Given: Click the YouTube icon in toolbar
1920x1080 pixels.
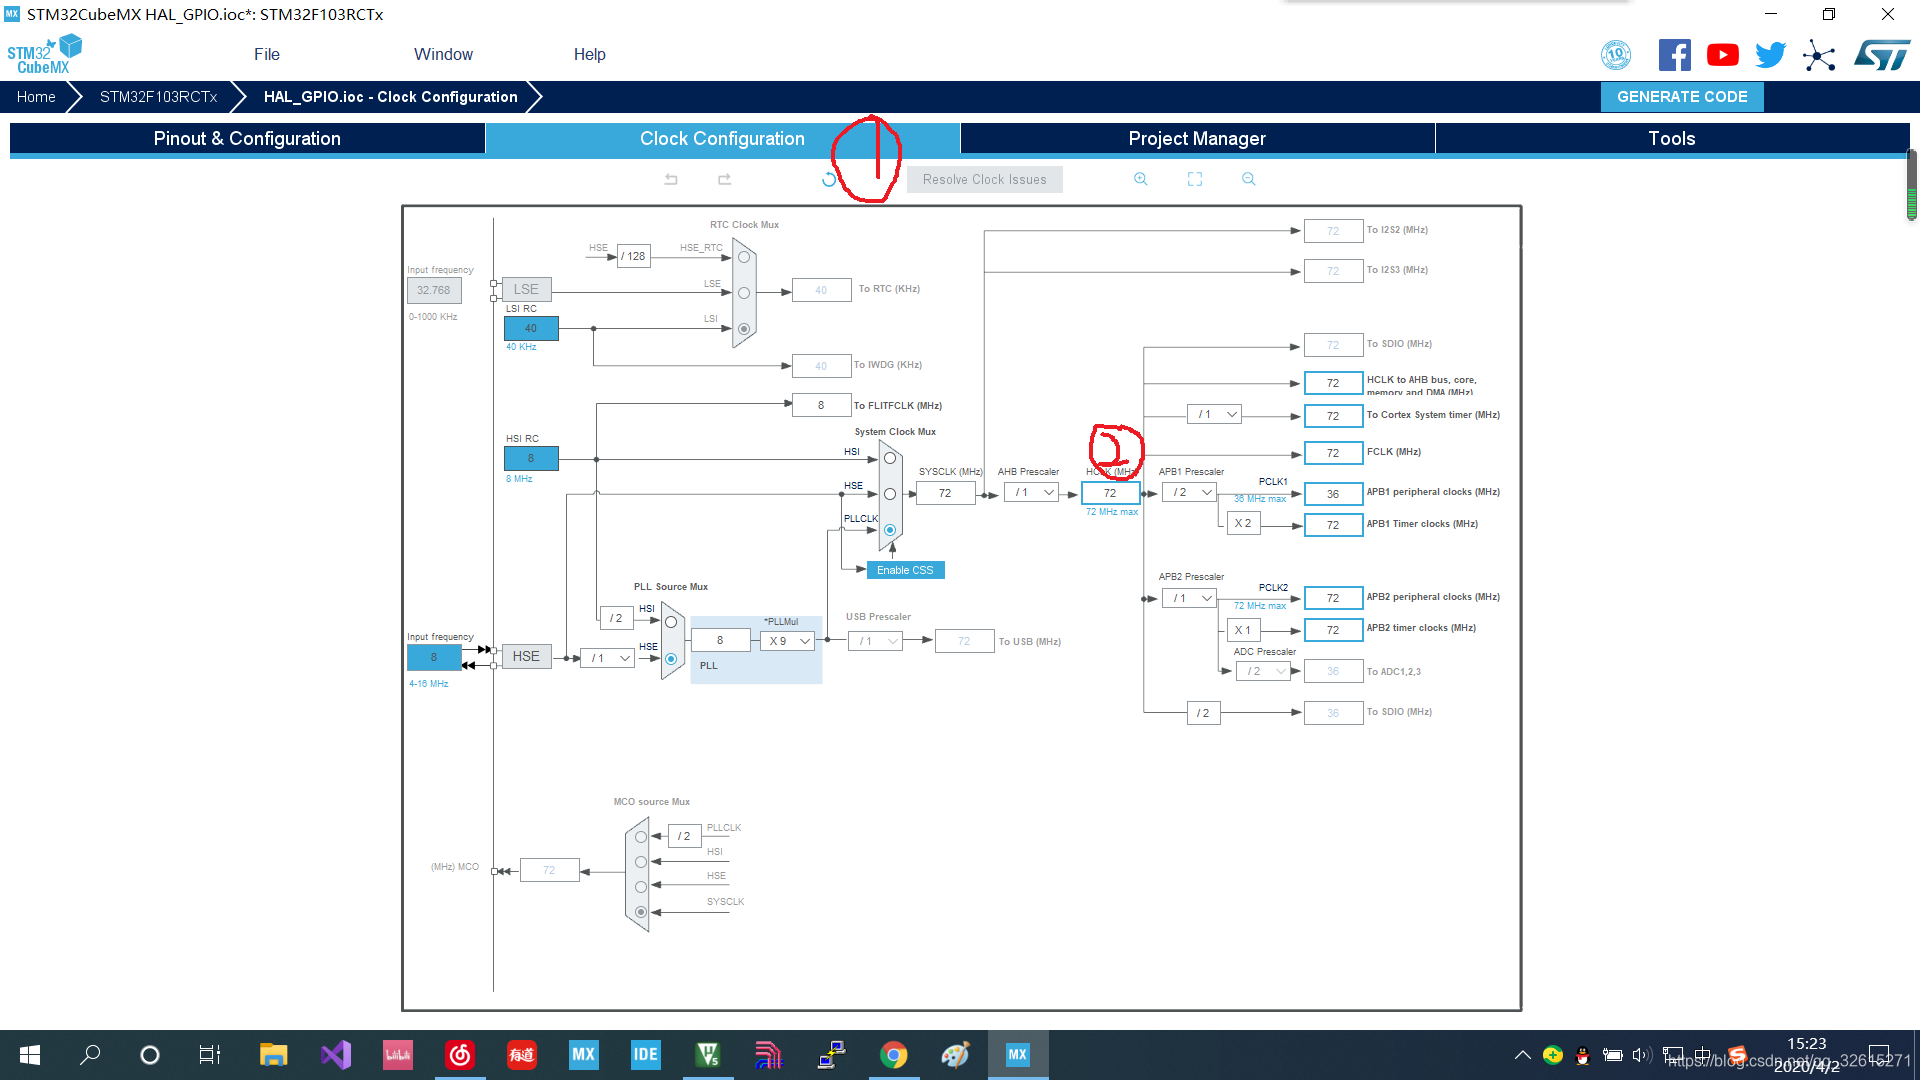Looking at the screenshot, I should (x=1722, y=54).
